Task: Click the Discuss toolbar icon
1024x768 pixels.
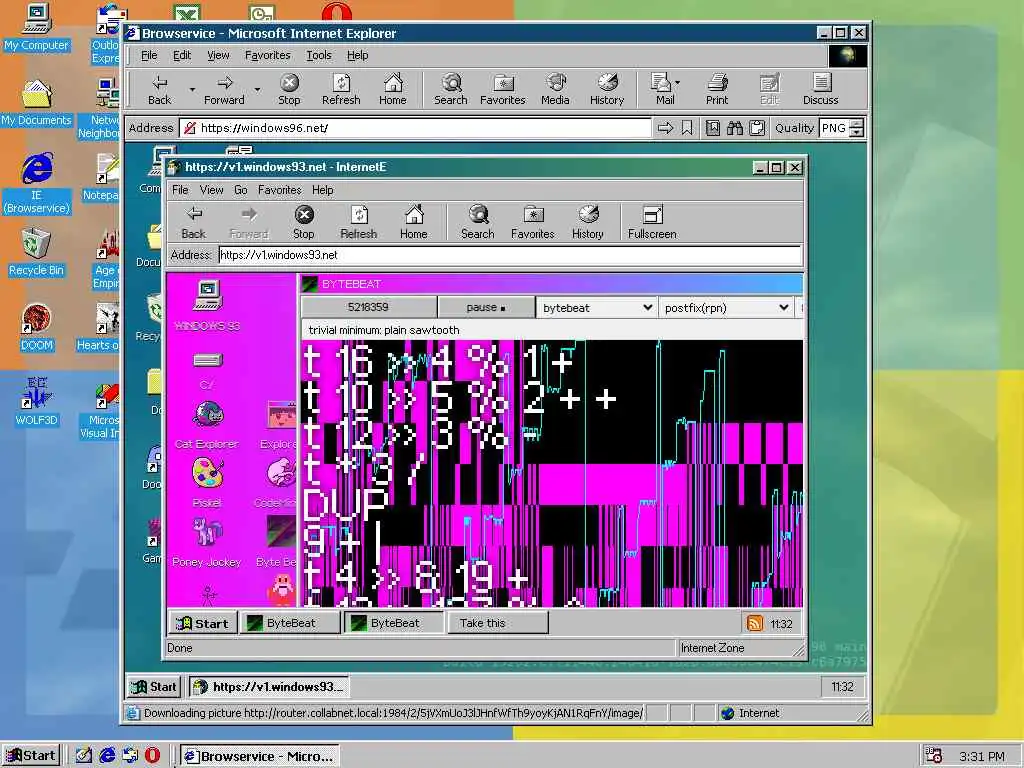Action: pyautogui.click(x=820, y=89)
